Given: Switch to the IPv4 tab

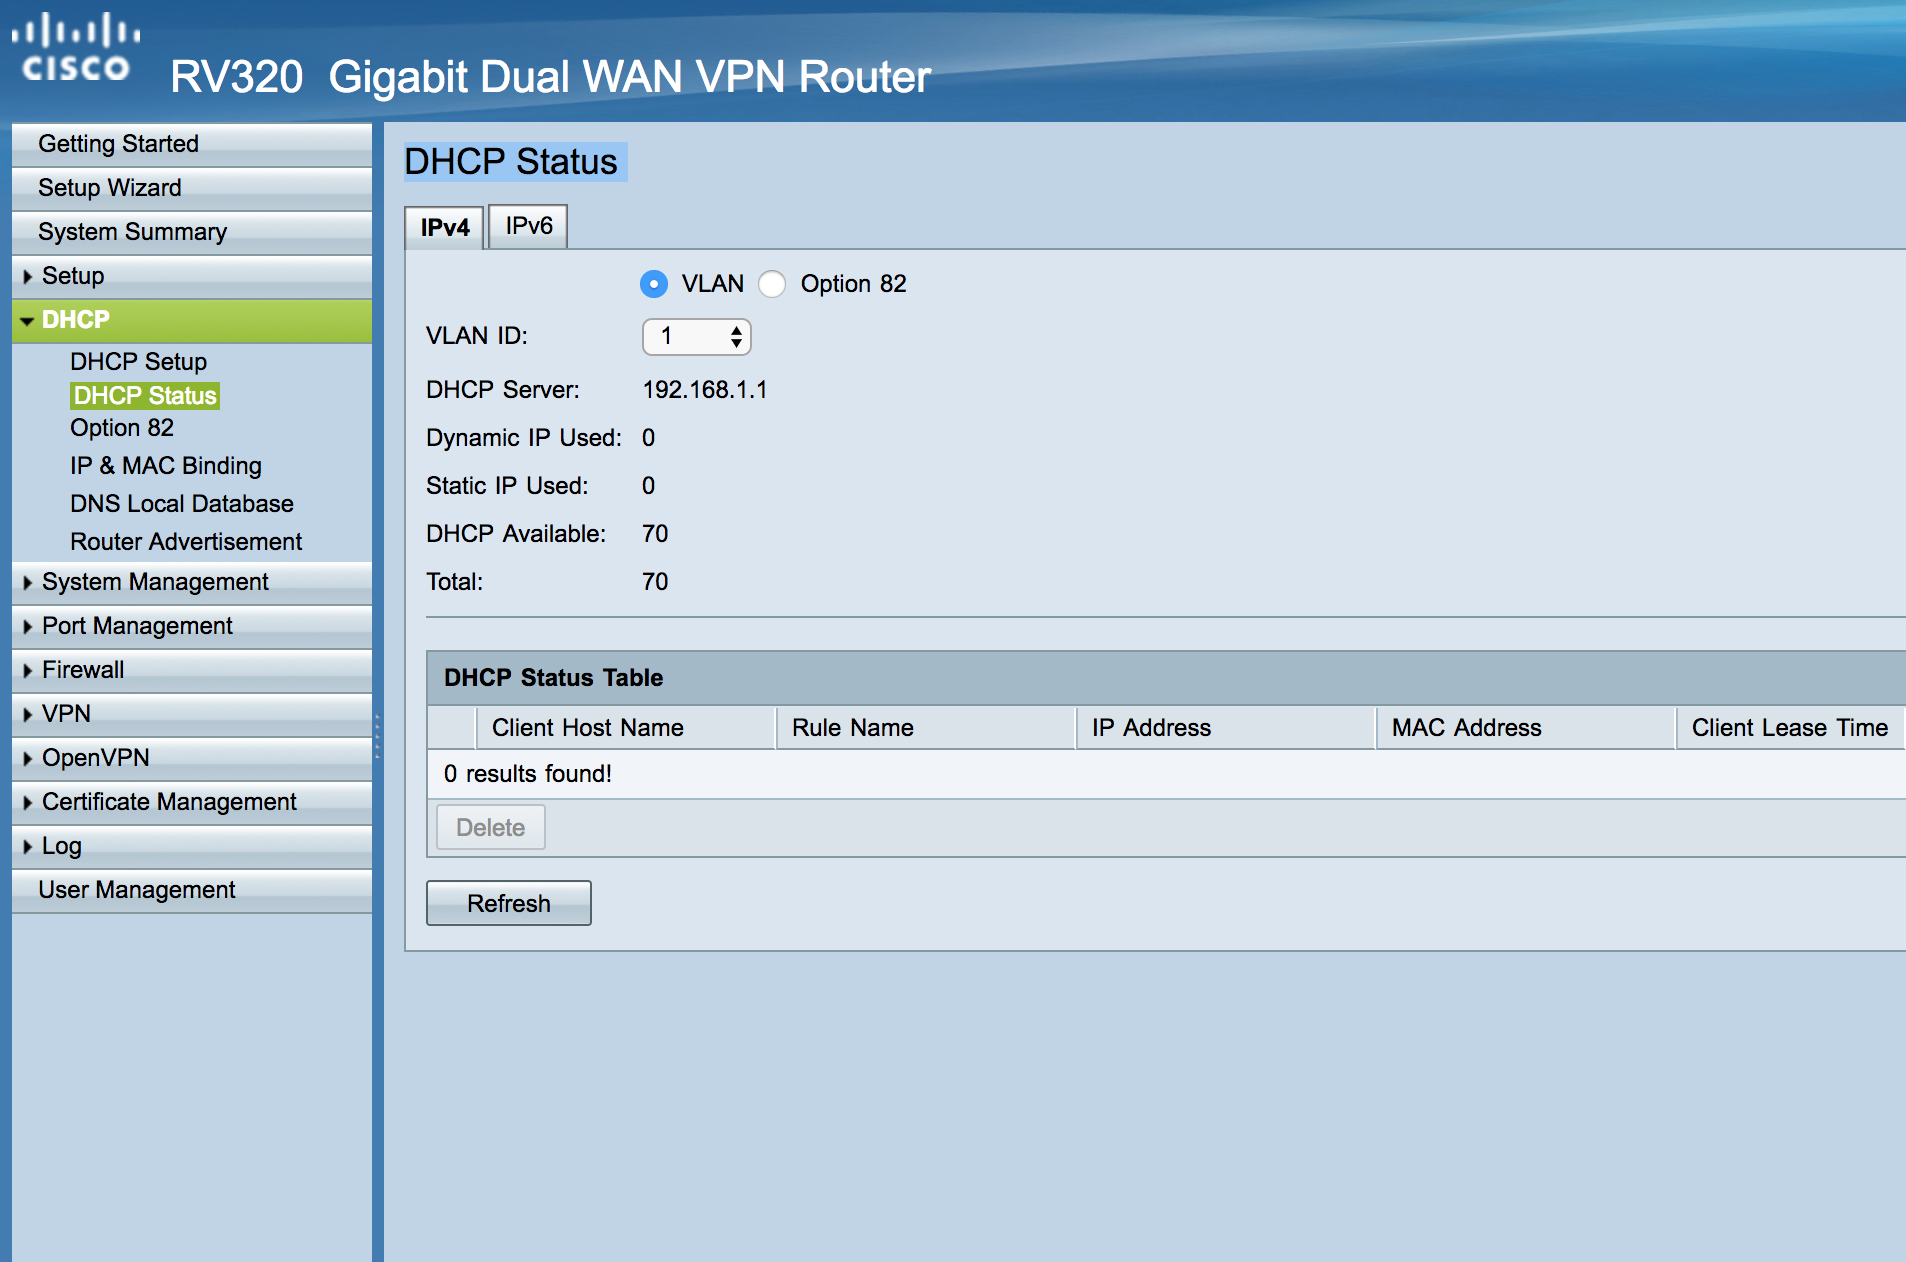Looking at the screenshot, I should [443, 226].
